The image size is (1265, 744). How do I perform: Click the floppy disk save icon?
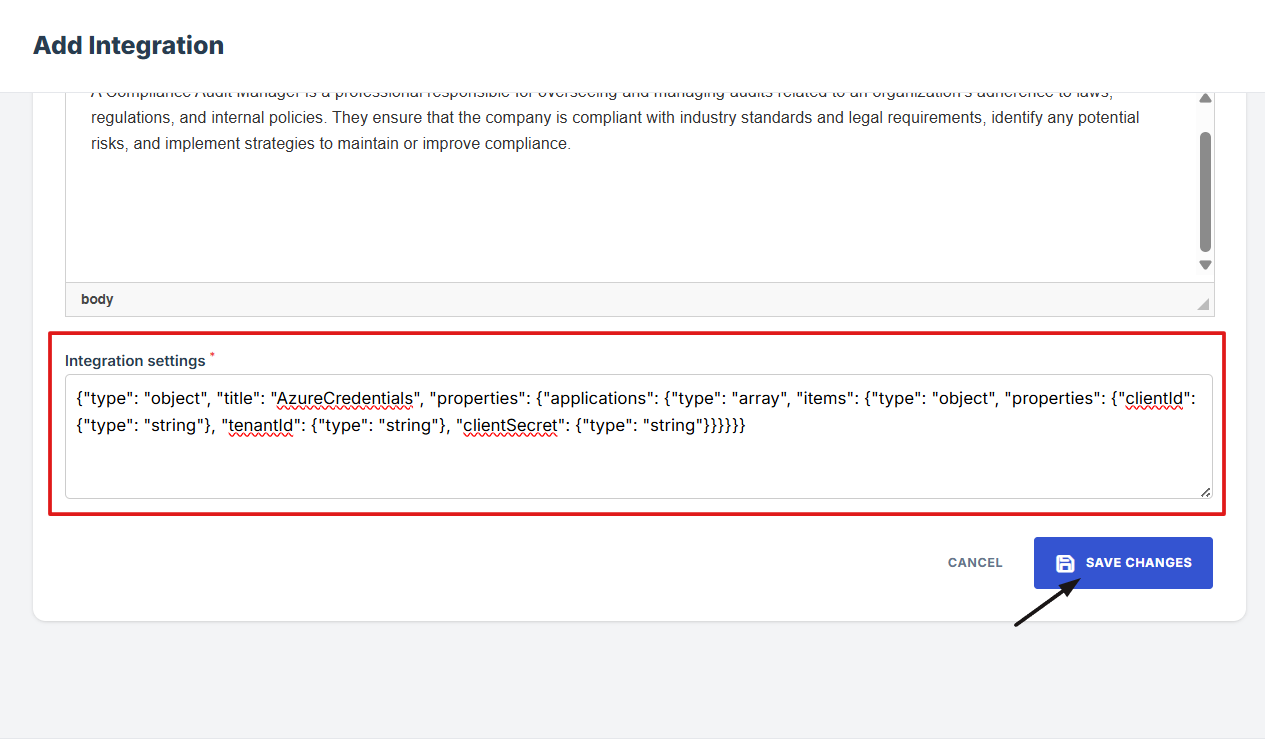coord(1065,563)
